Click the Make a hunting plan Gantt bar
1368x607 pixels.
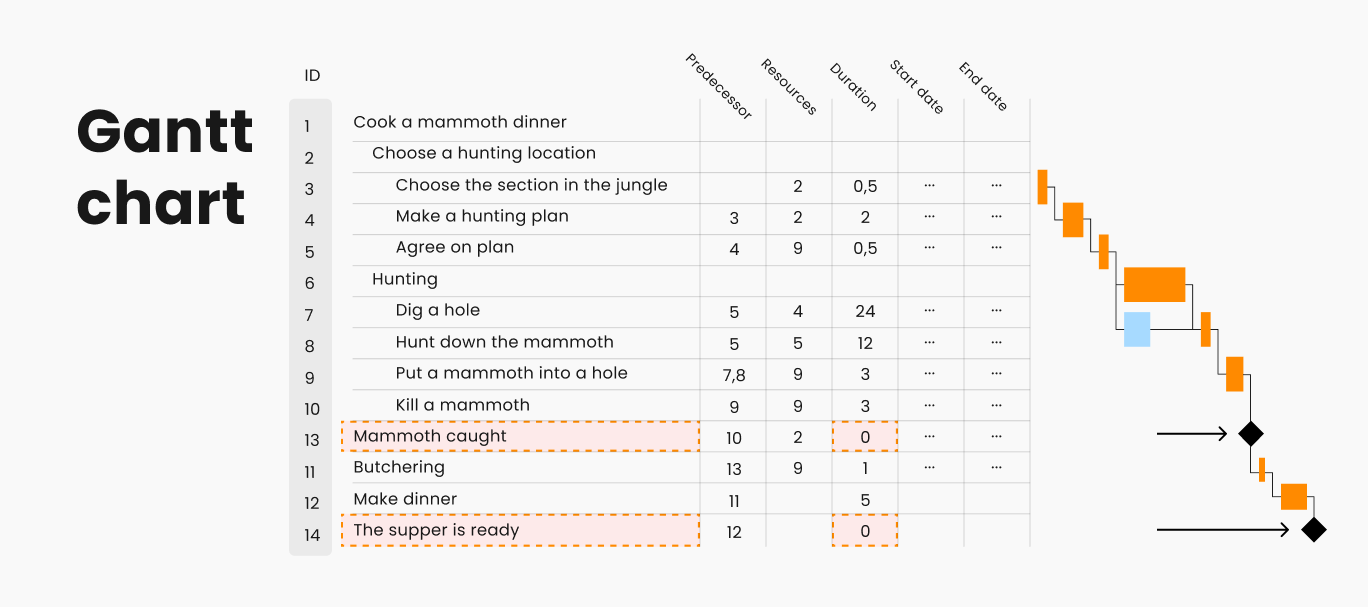[1073, 220]
